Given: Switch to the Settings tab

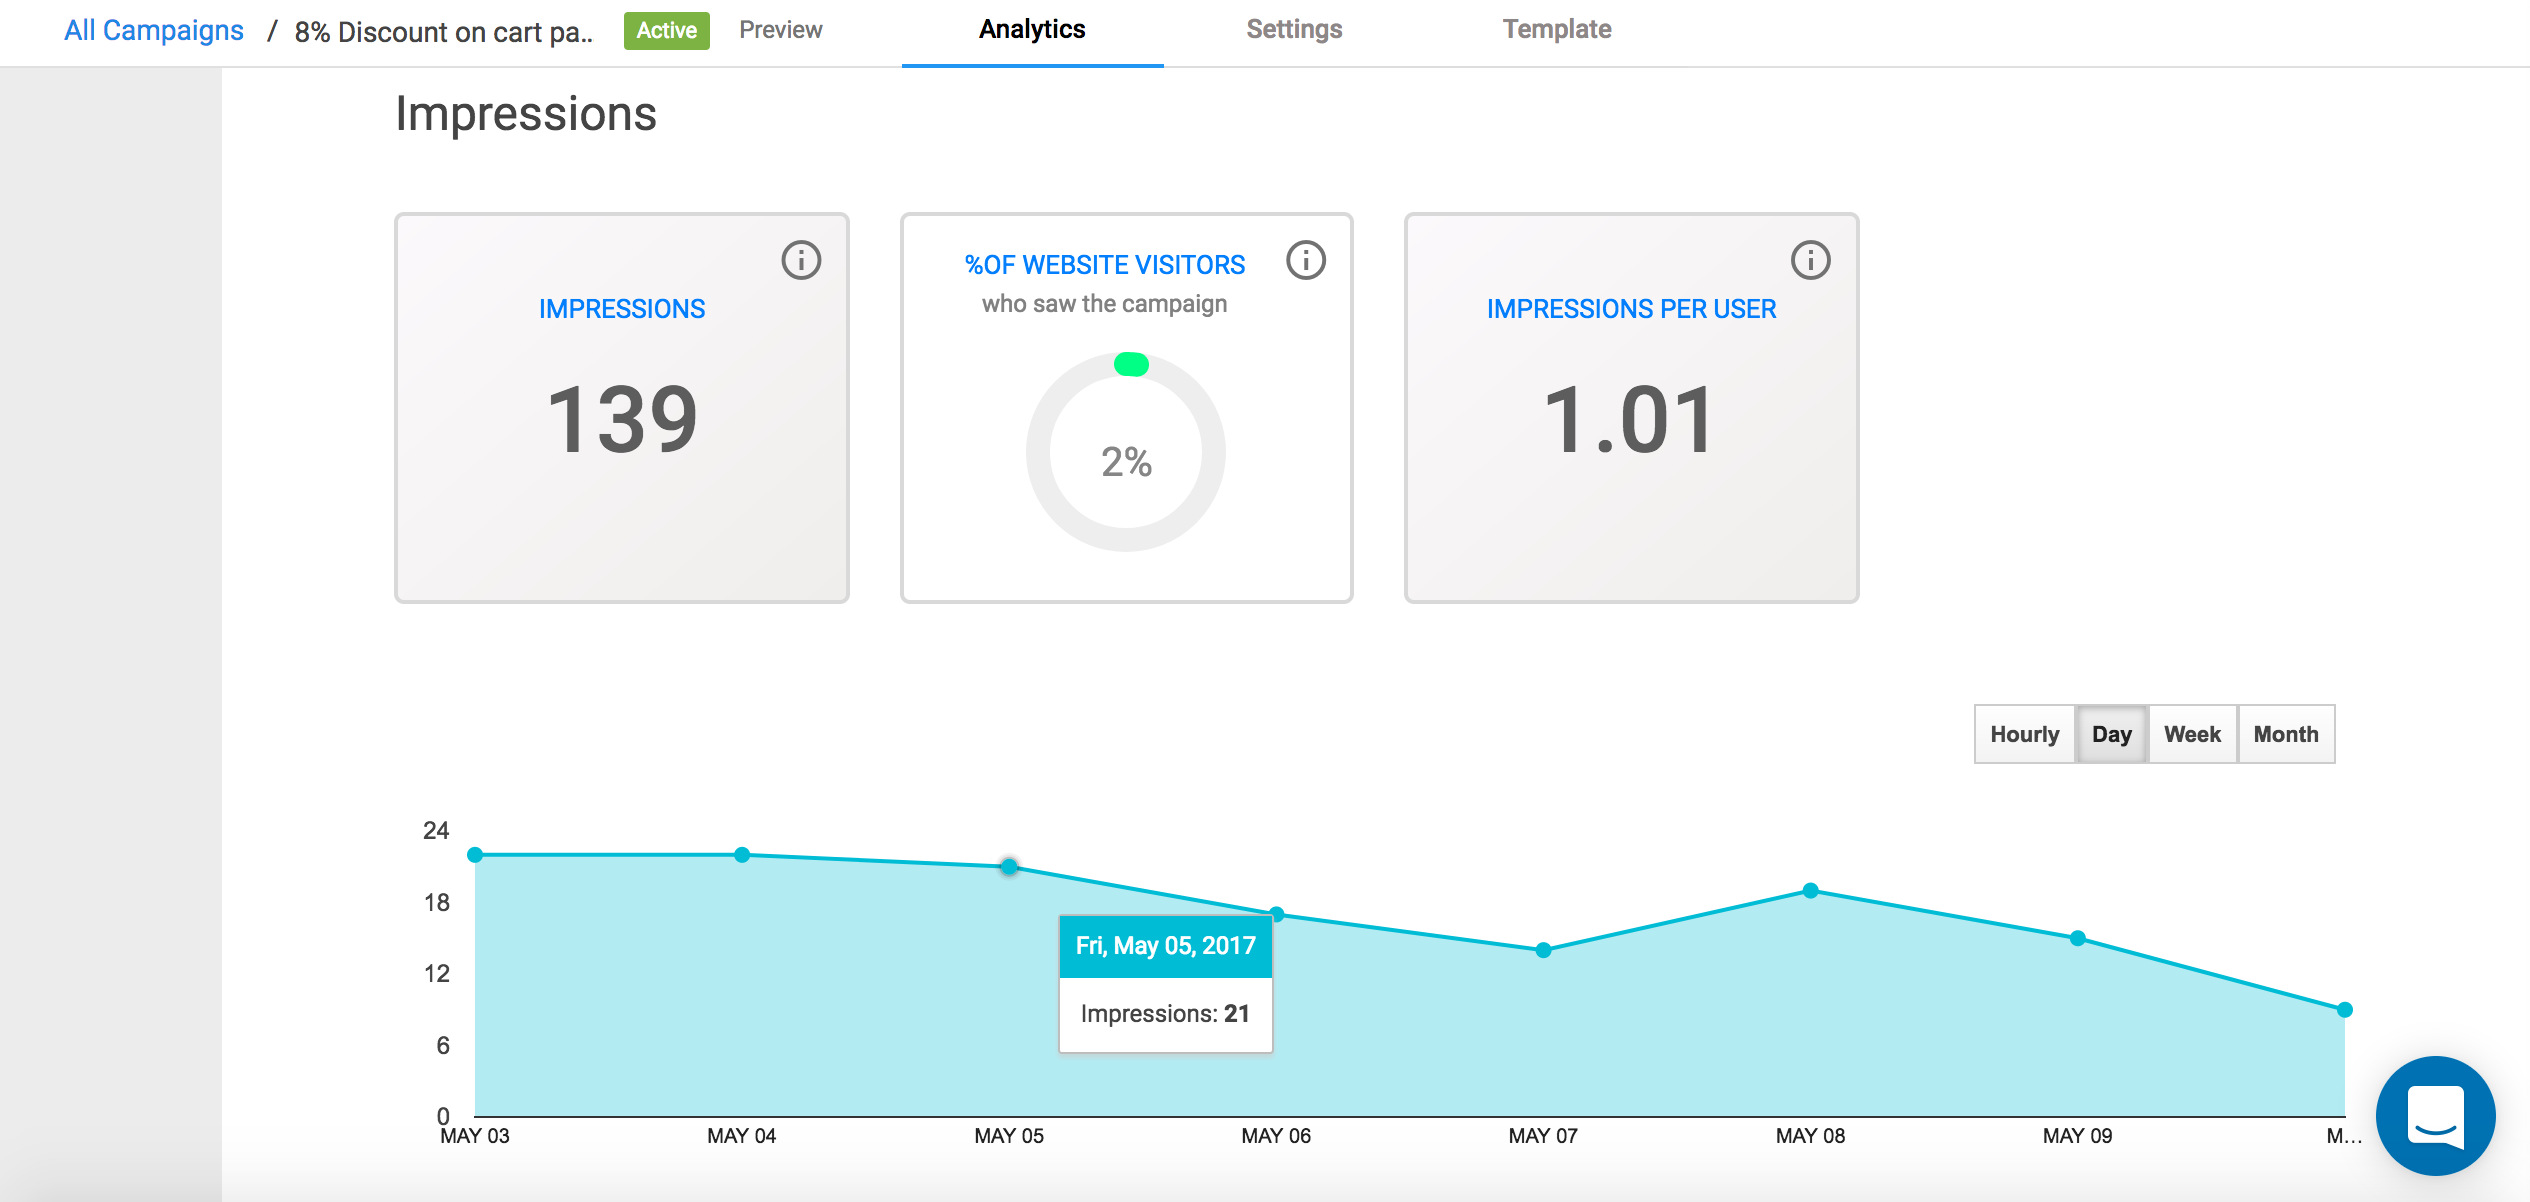Looking at the screenshot, I should coord(1294,30).
